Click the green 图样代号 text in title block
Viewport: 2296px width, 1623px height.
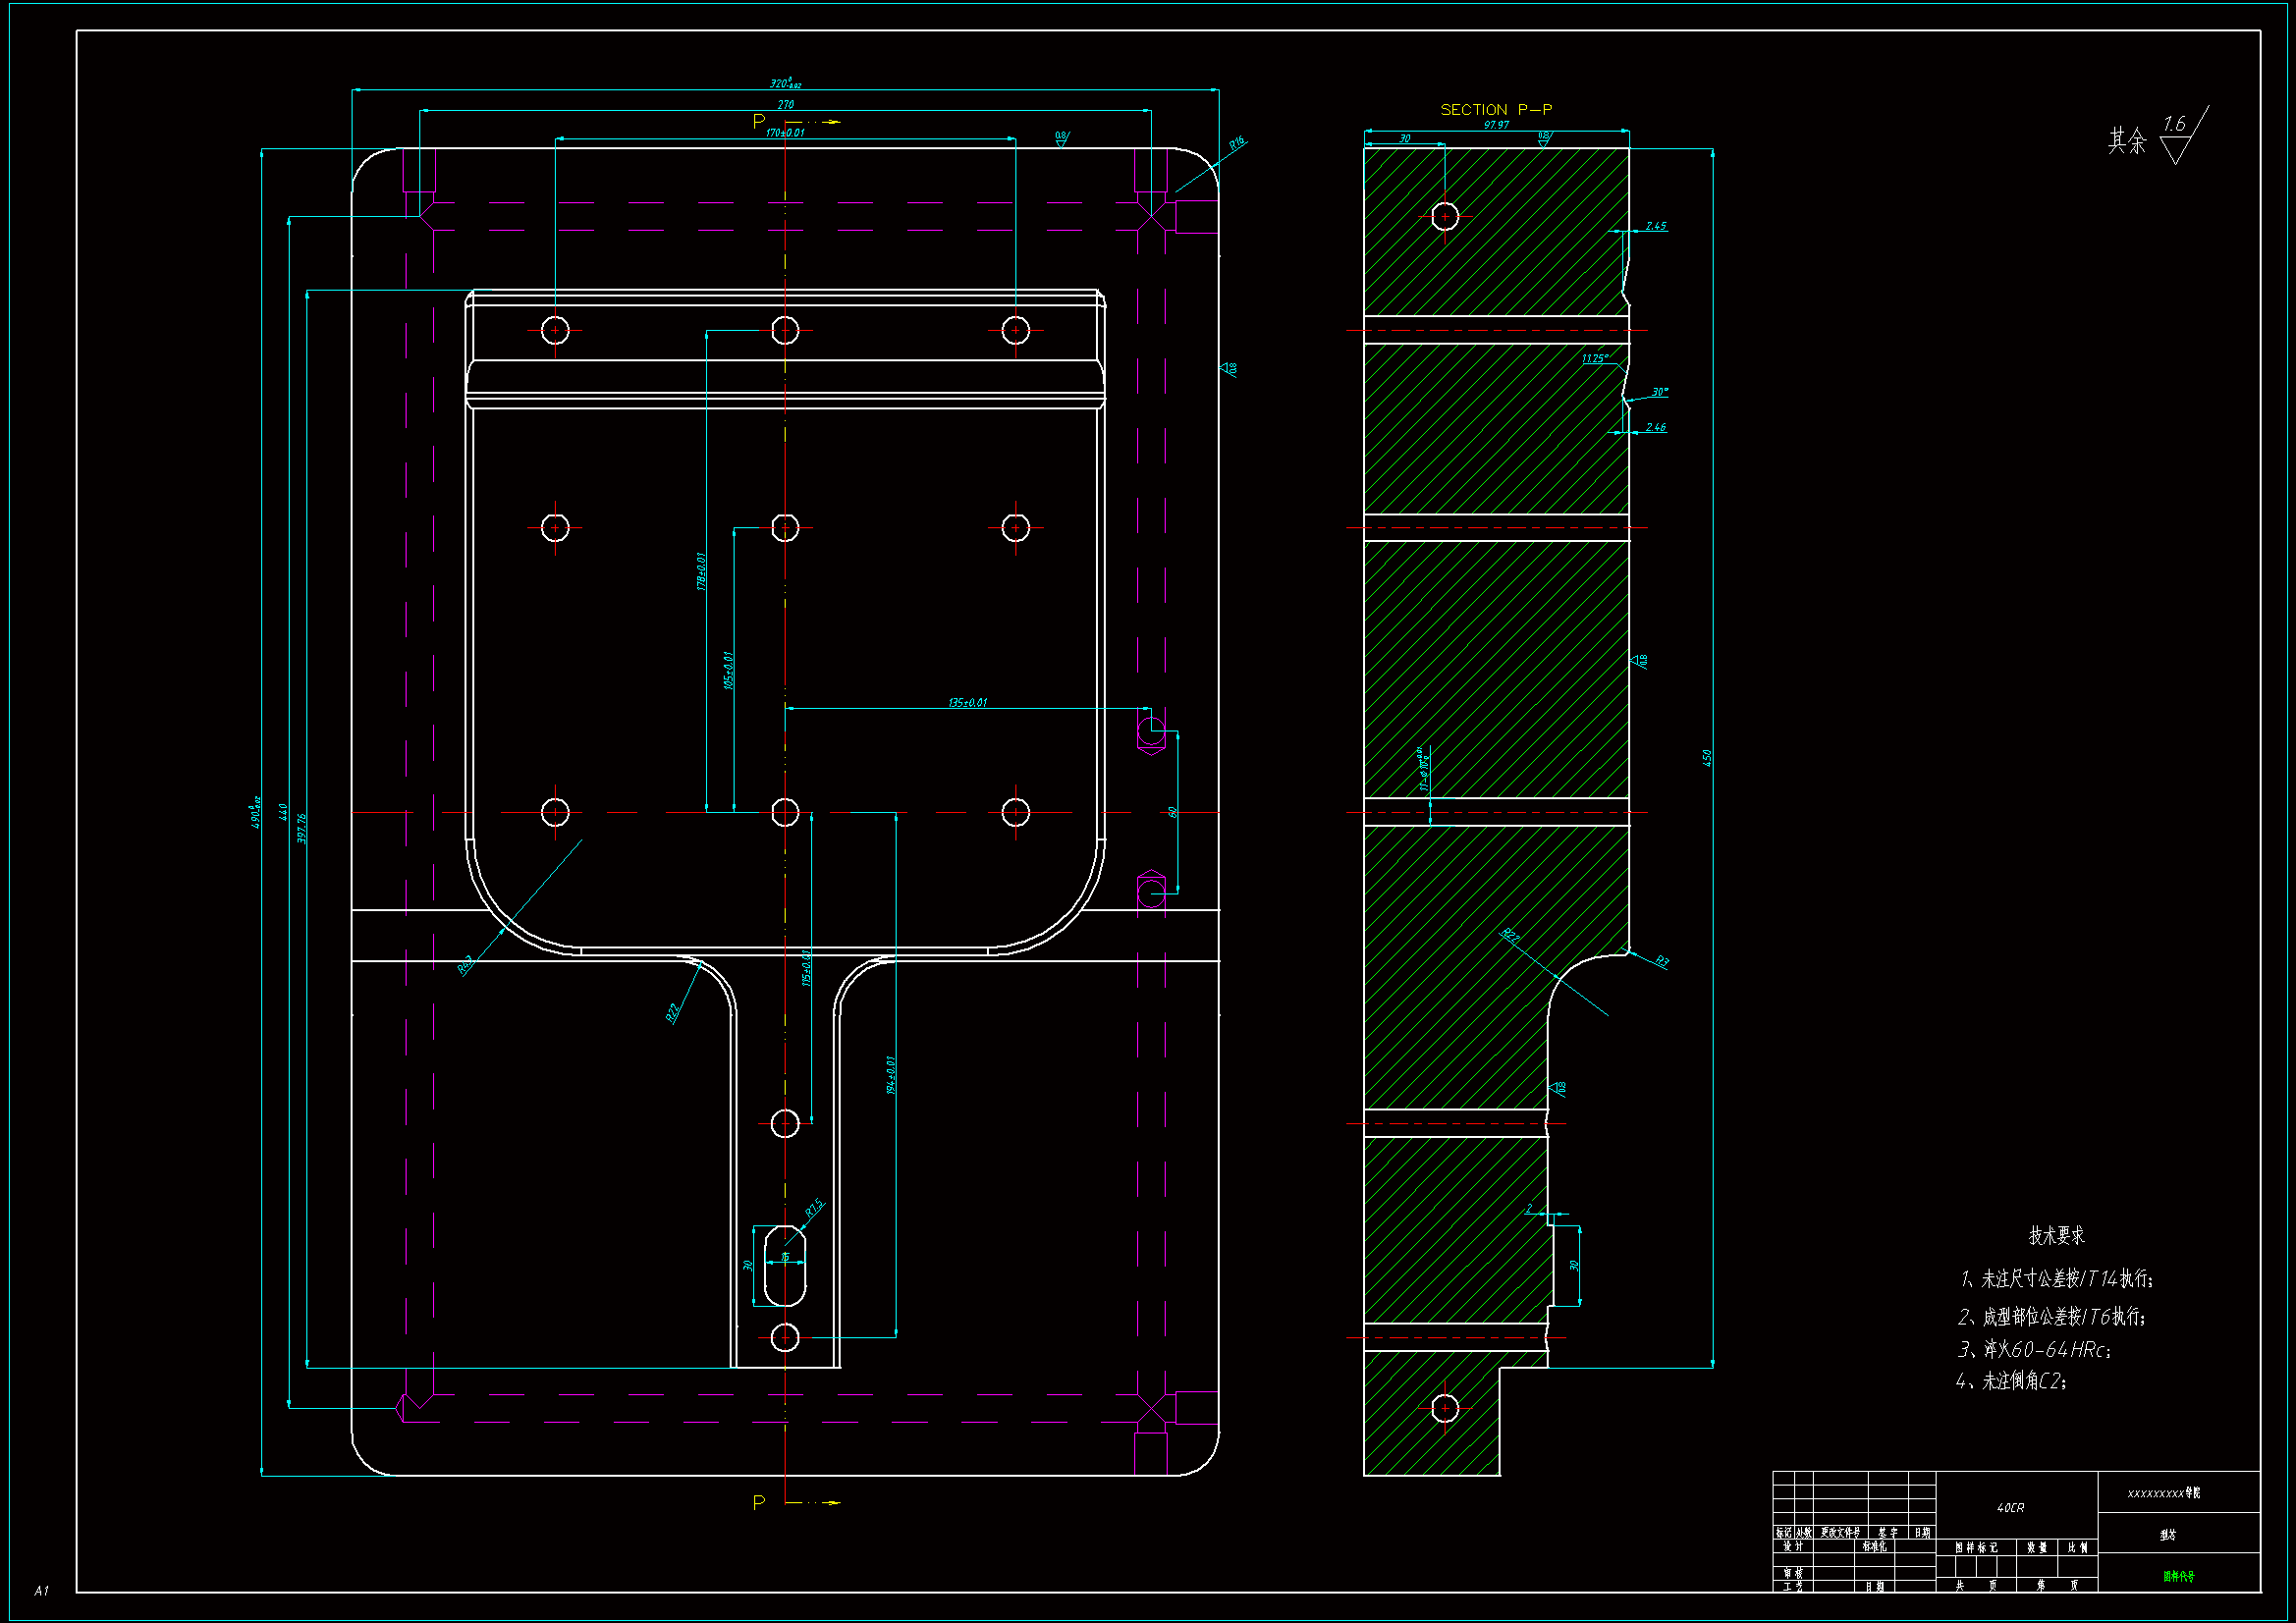[2178, 1577]
